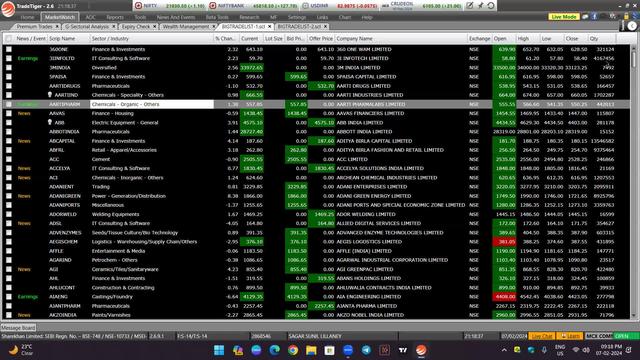Click the vertical scrollbar of watchlist
This screenshot has height=360, width=640.
coord(633,181)
